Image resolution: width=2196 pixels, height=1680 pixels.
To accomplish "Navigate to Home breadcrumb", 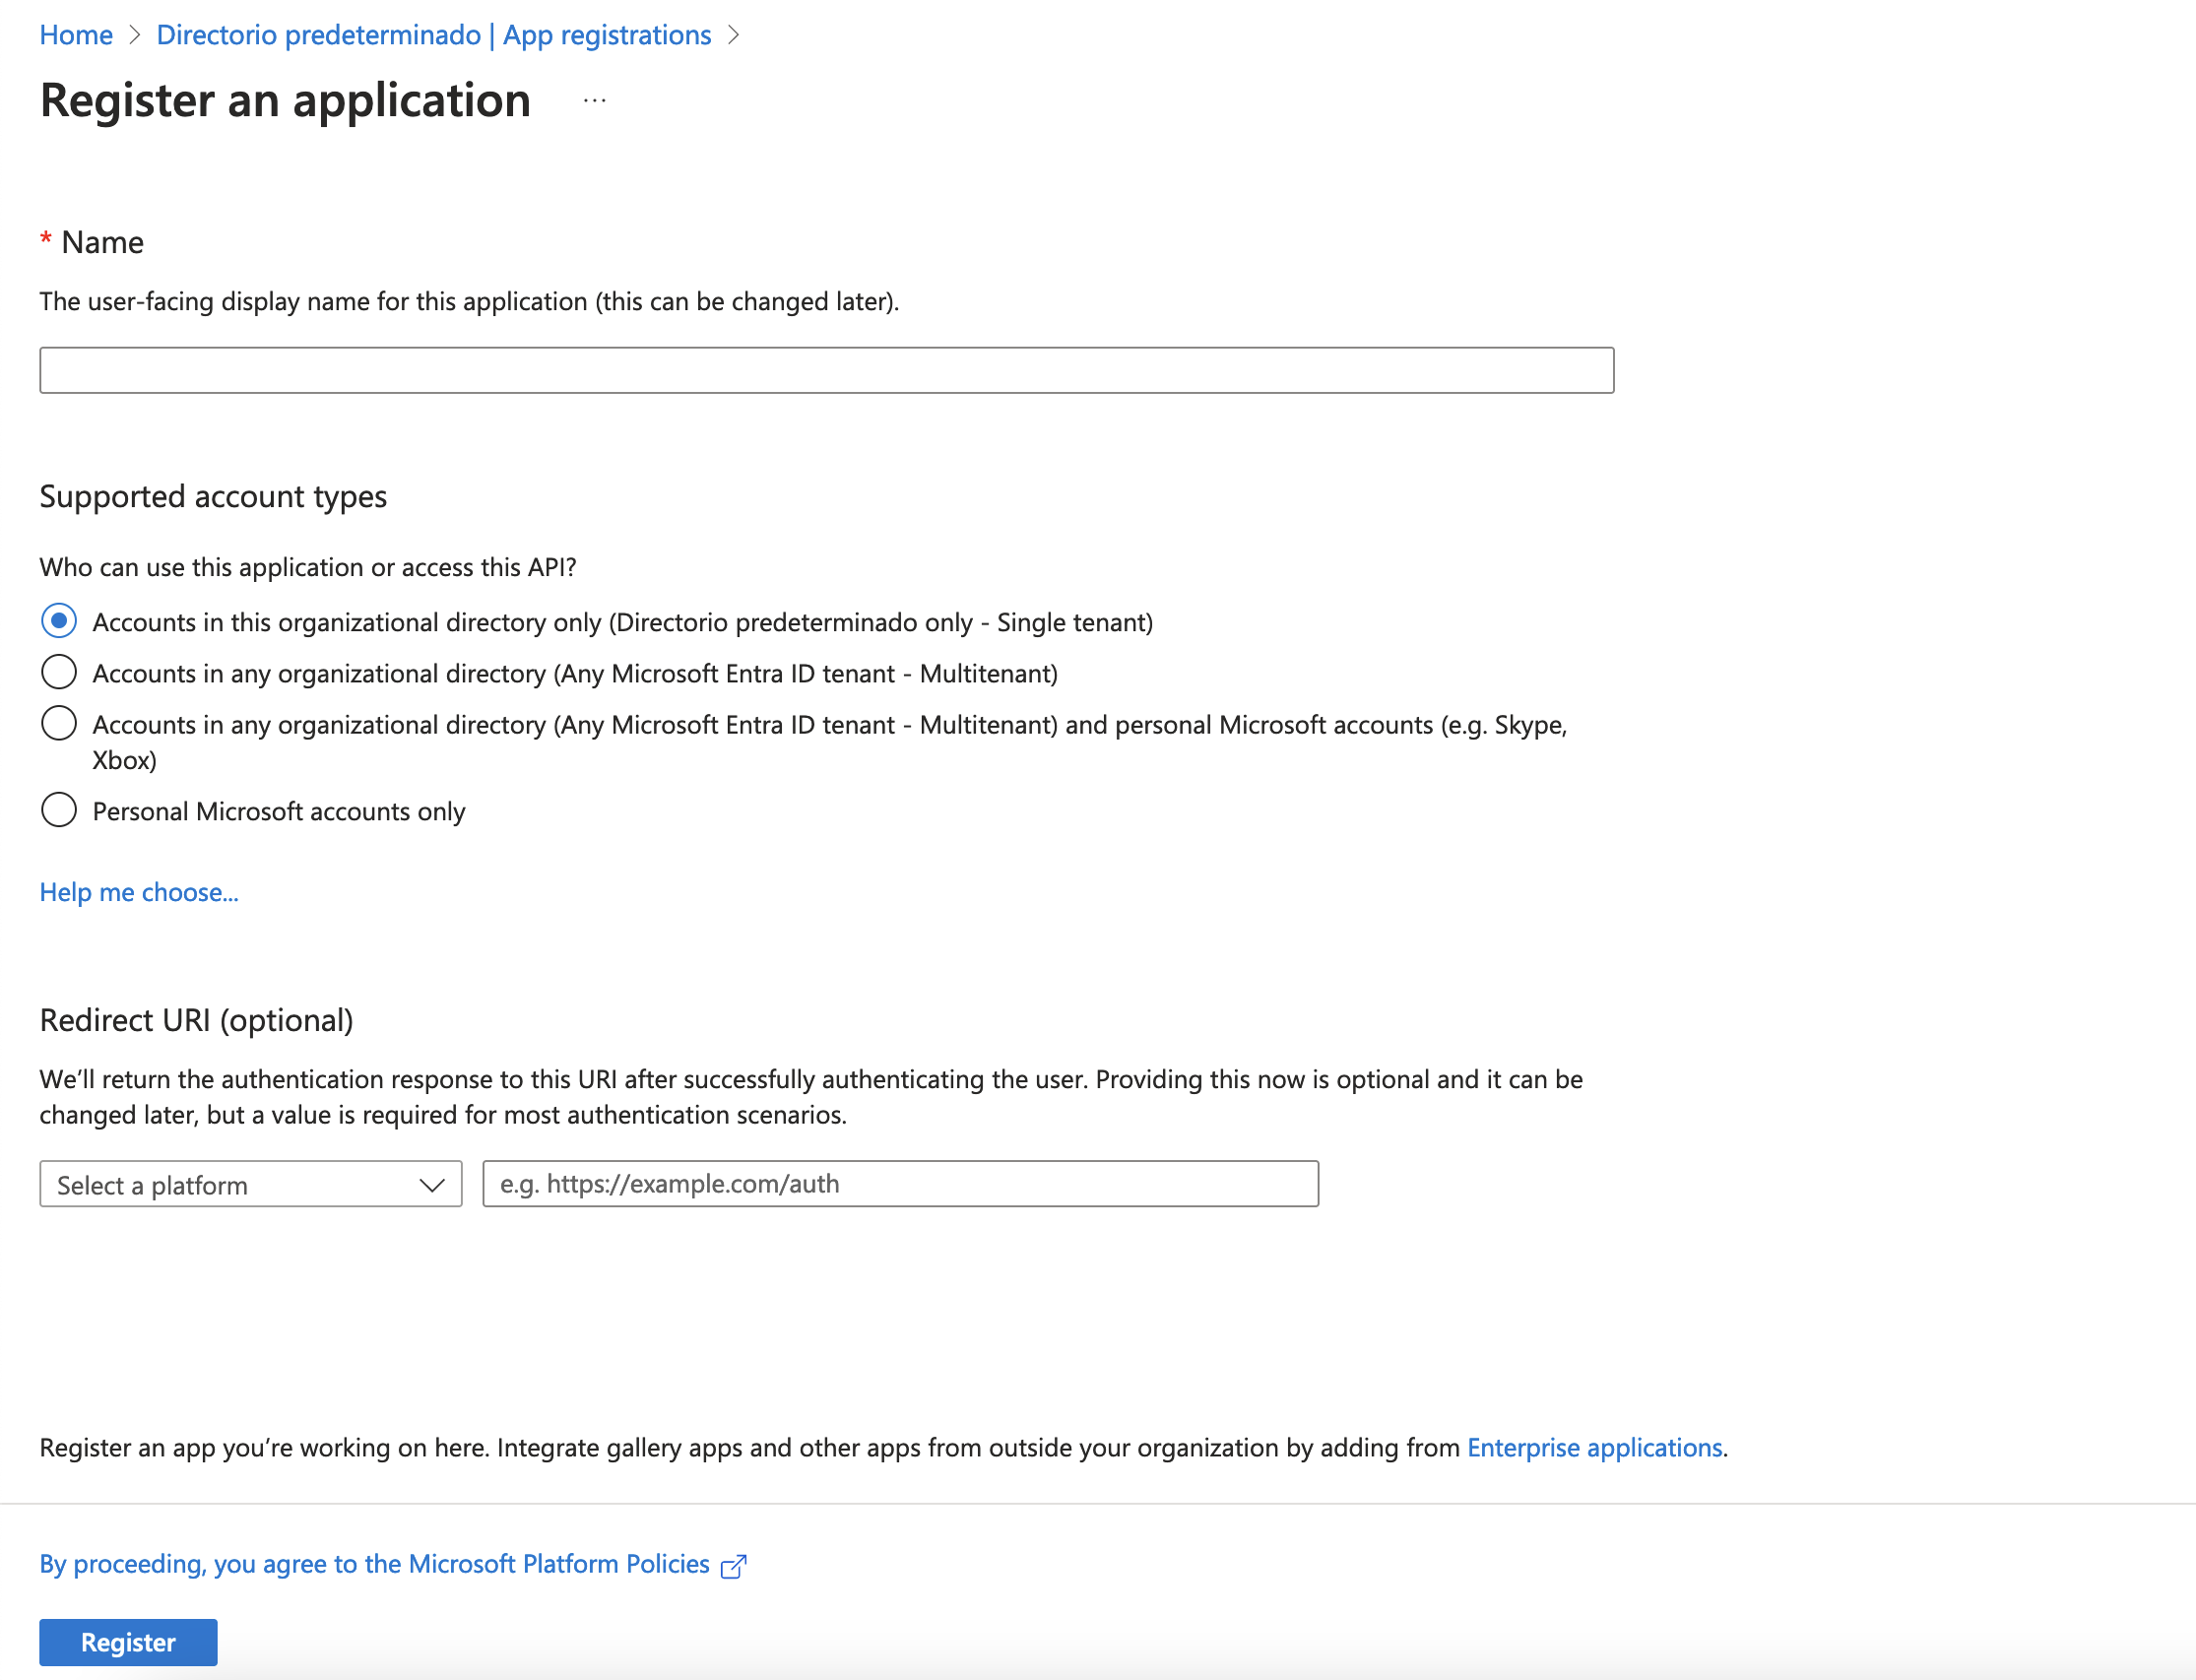I will [x=76, y=34].
